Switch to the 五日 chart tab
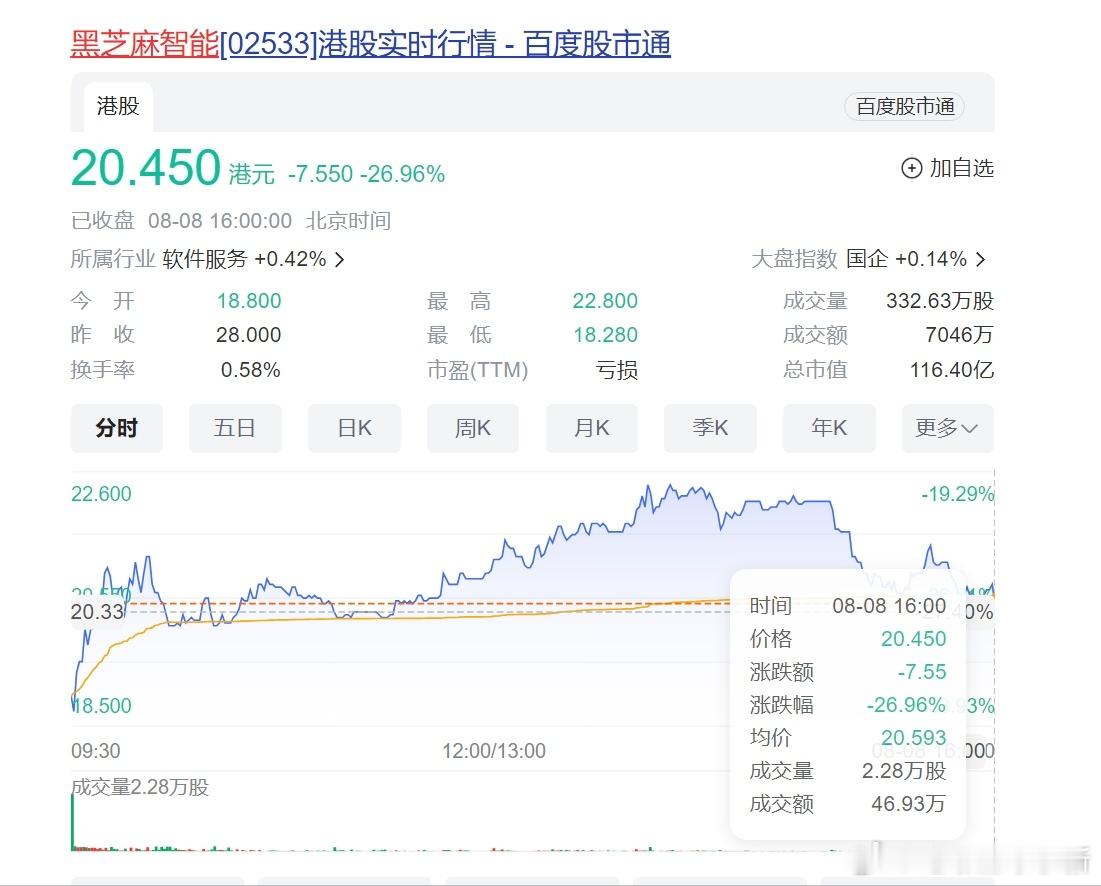 click(x=235, y=428)
